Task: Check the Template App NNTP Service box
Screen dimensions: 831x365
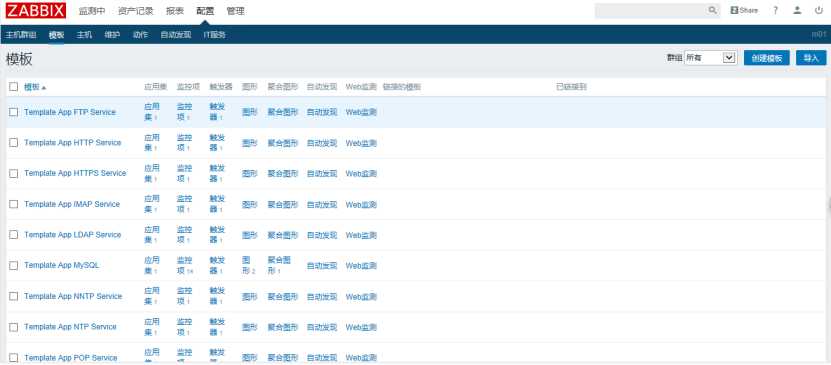Action: [x=14, y=296]
